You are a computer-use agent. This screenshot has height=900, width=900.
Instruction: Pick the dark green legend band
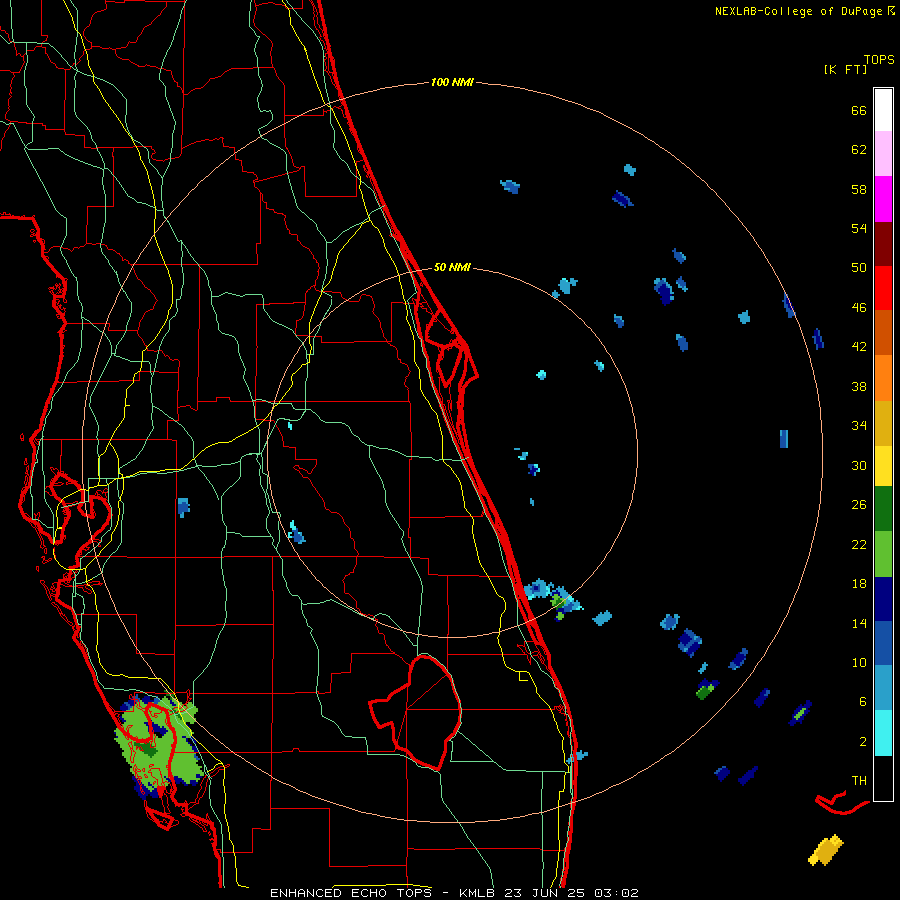(883, 509)
